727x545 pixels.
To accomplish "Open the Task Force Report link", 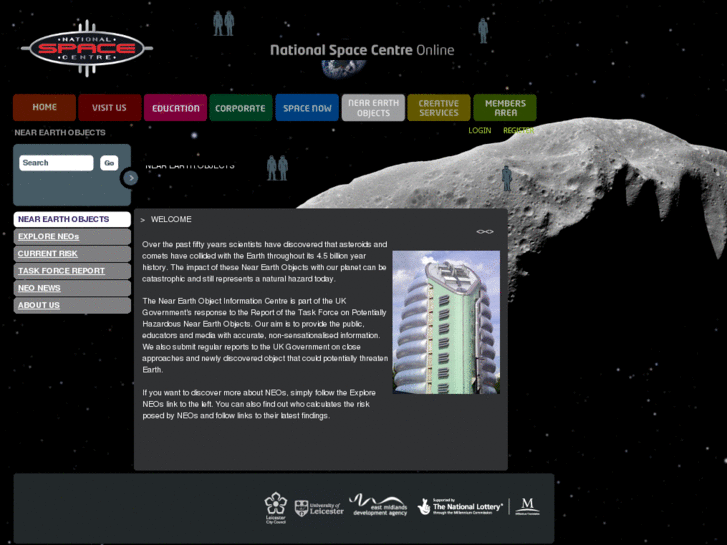I will click(x=72, y=271).
